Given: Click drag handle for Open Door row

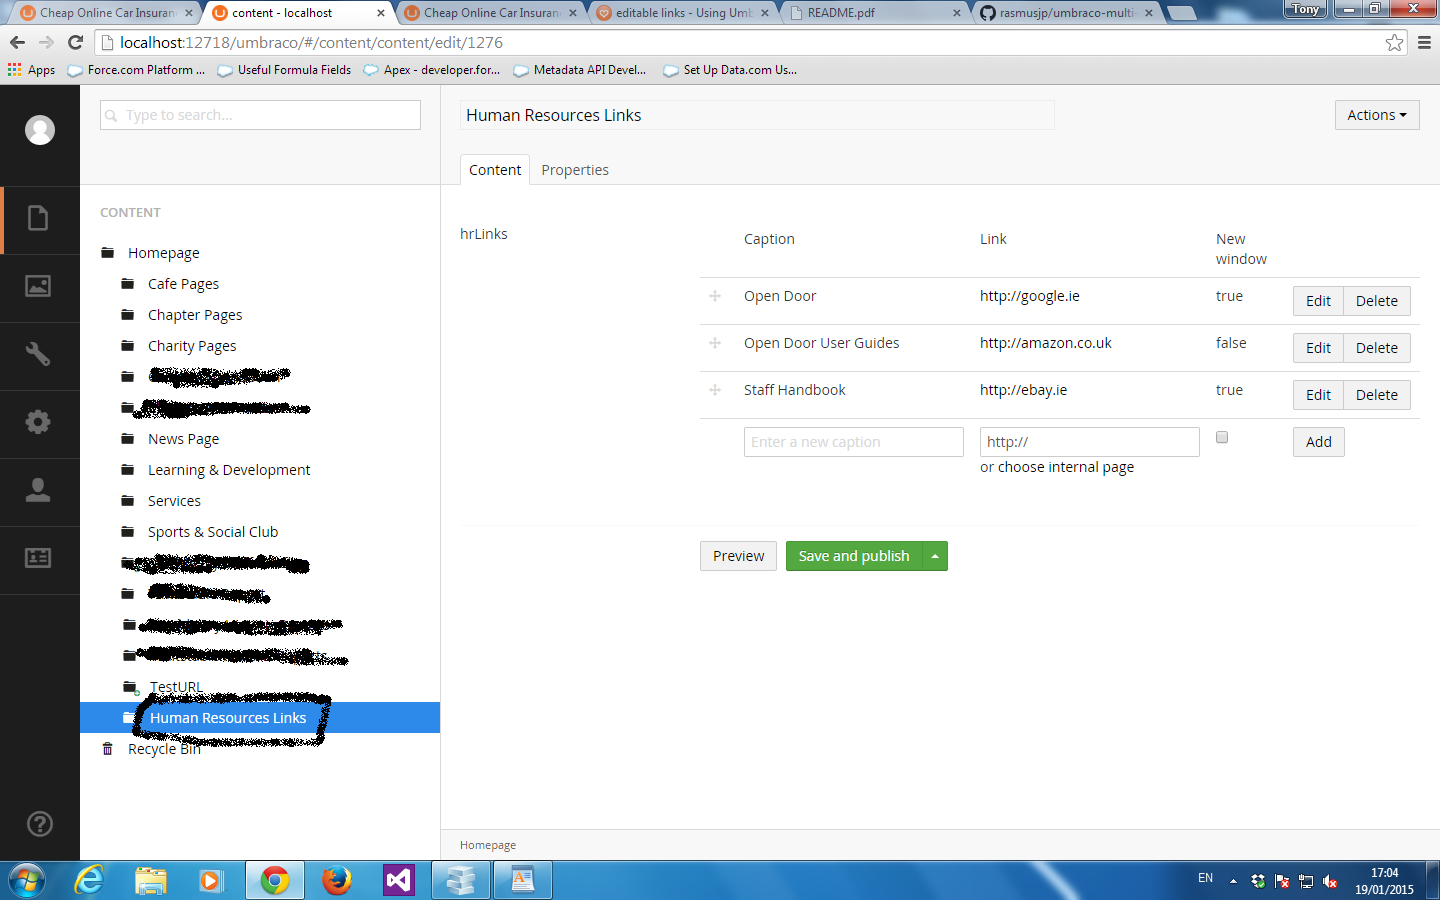Looking at the screenshot, I should pos(715,296).
